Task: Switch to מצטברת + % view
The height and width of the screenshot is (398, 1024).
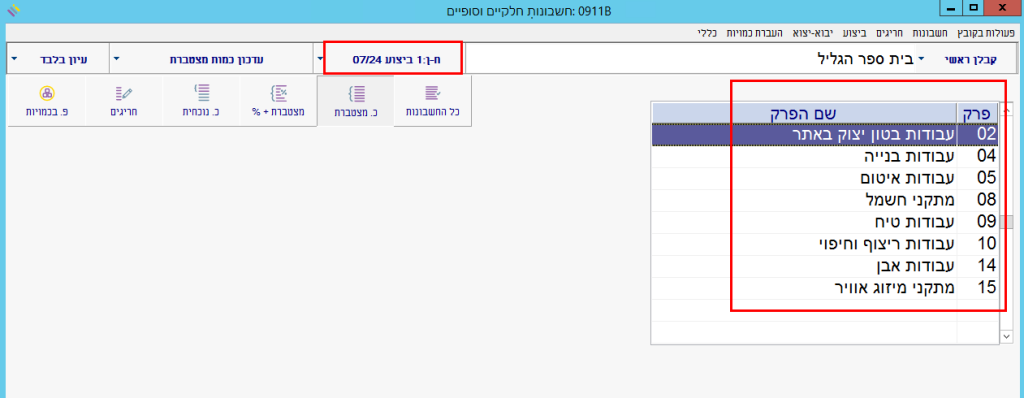Action: [x=278, y=101]
